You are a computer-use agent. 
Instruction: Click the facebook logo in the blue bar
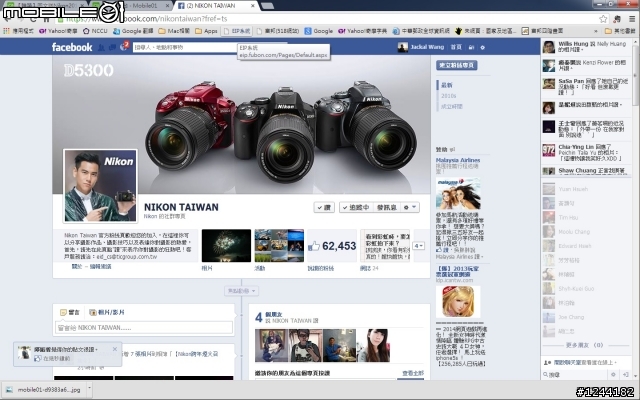click(x=72, y=47)
